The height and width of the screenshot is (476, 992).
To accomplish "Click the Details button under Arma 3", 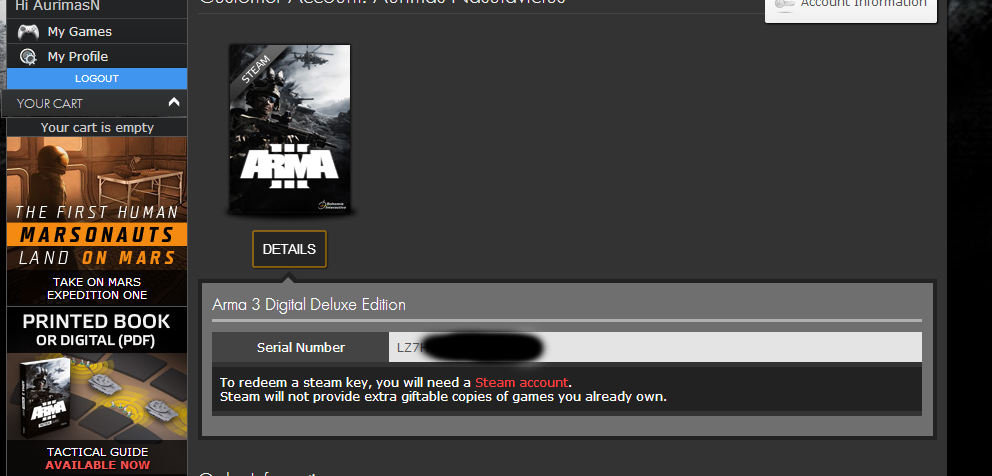I will click(289, 249).
